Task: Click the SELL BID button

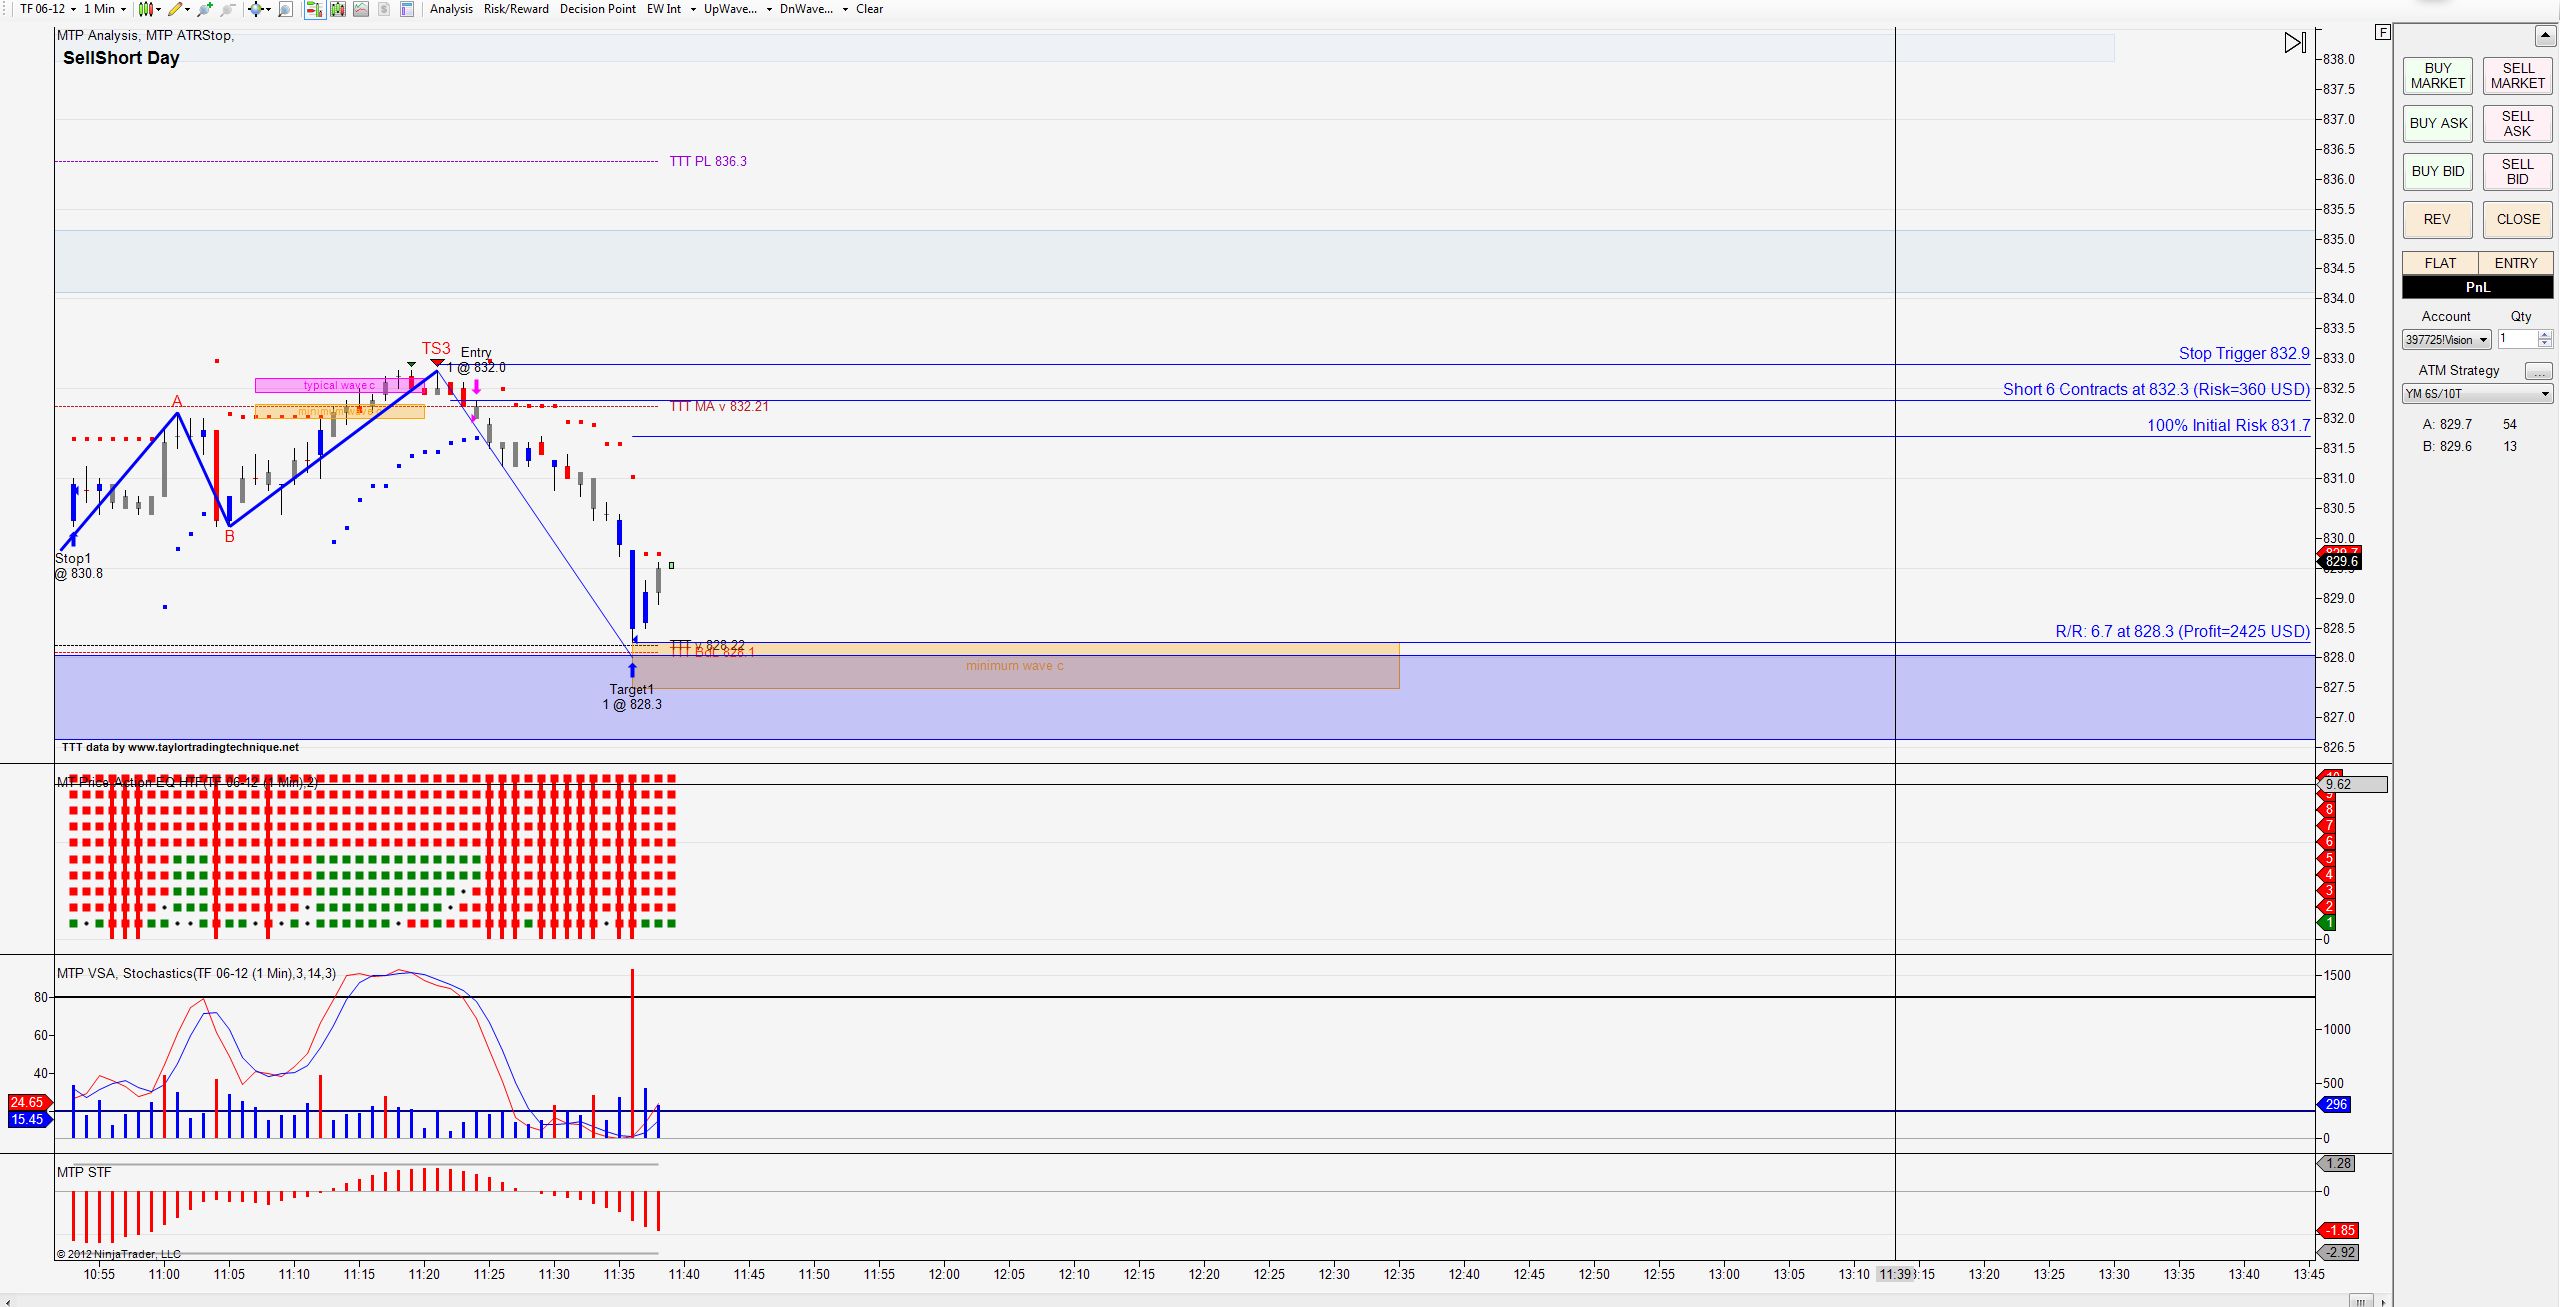Action: pos(2518,172)
